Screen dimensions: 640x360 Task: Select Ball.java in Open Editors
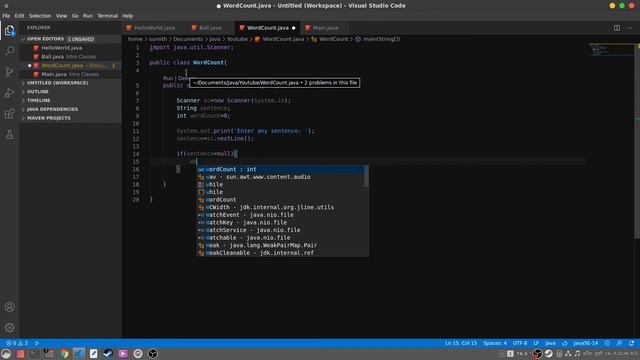coord(69,57)
